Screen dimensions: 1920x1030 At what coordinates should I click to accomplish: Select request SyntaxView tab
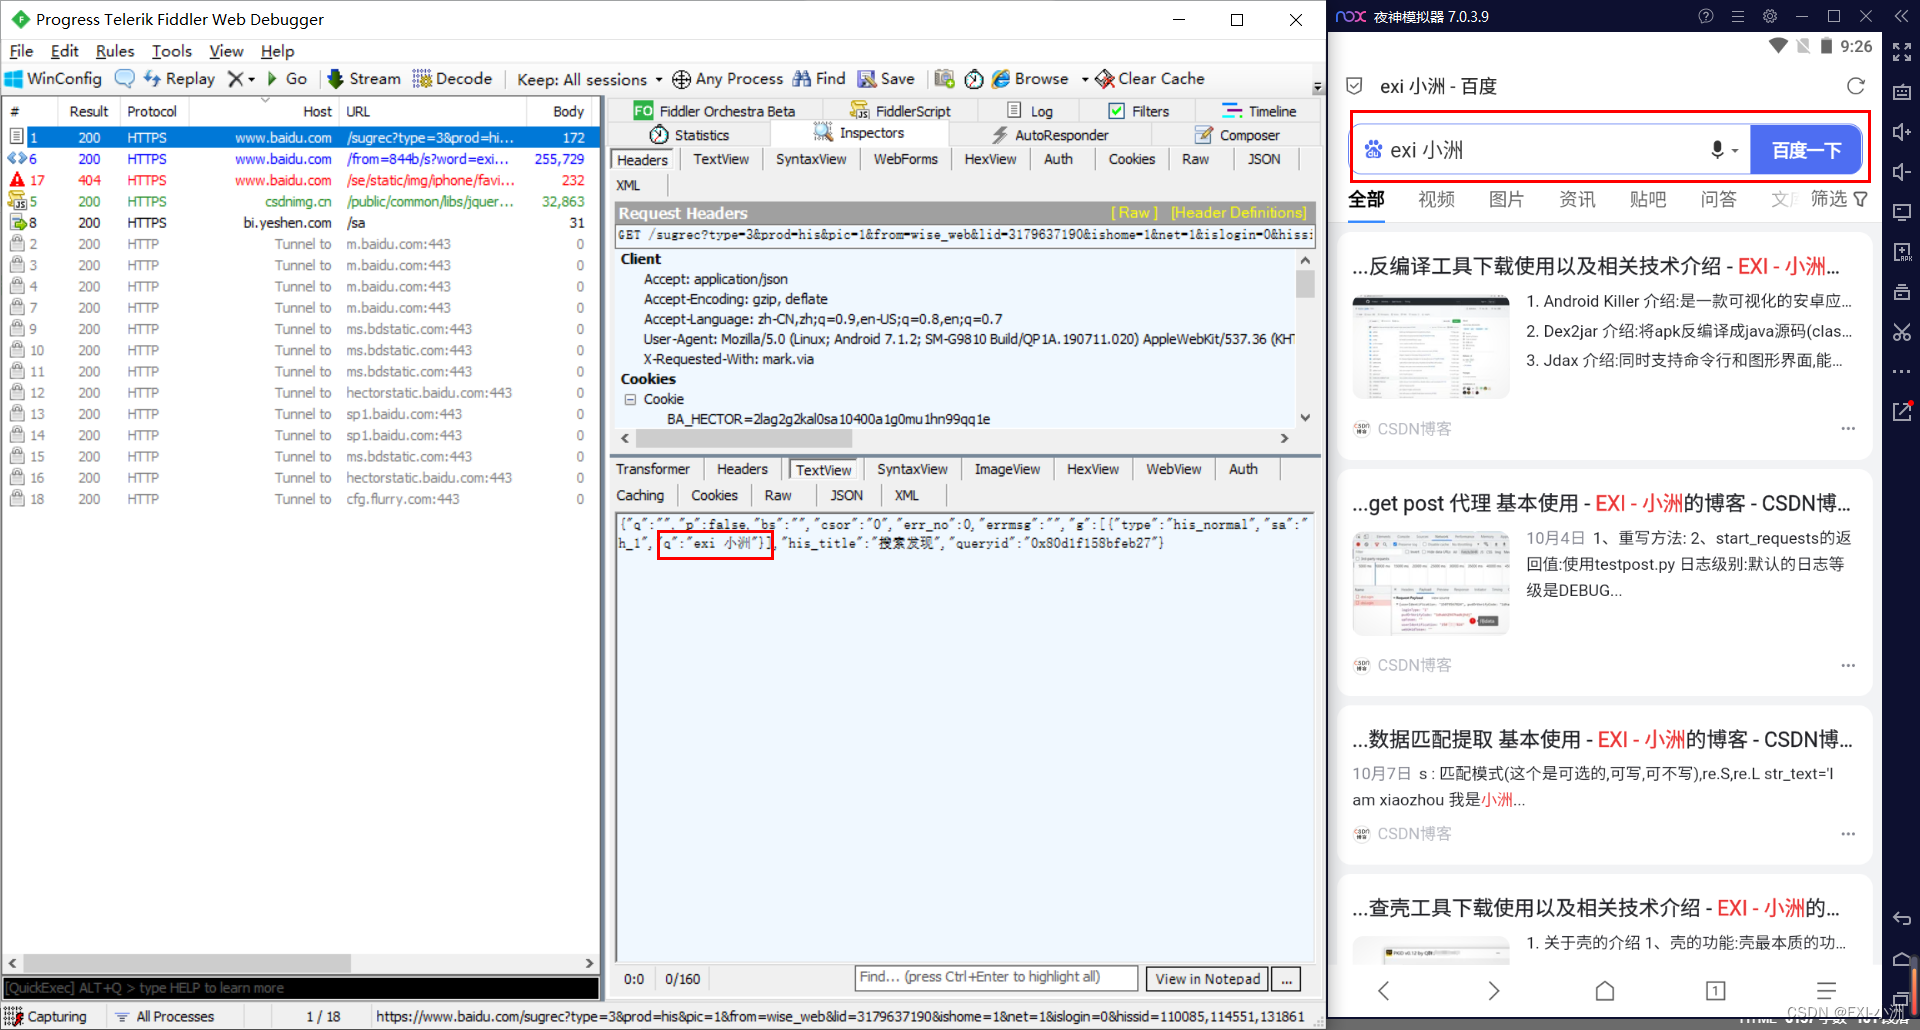(811, 159)
